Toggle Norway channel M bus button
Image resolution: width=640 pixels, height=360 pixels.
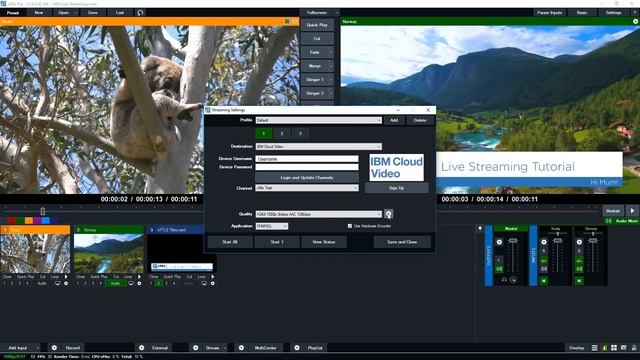(x=579, y=281)
